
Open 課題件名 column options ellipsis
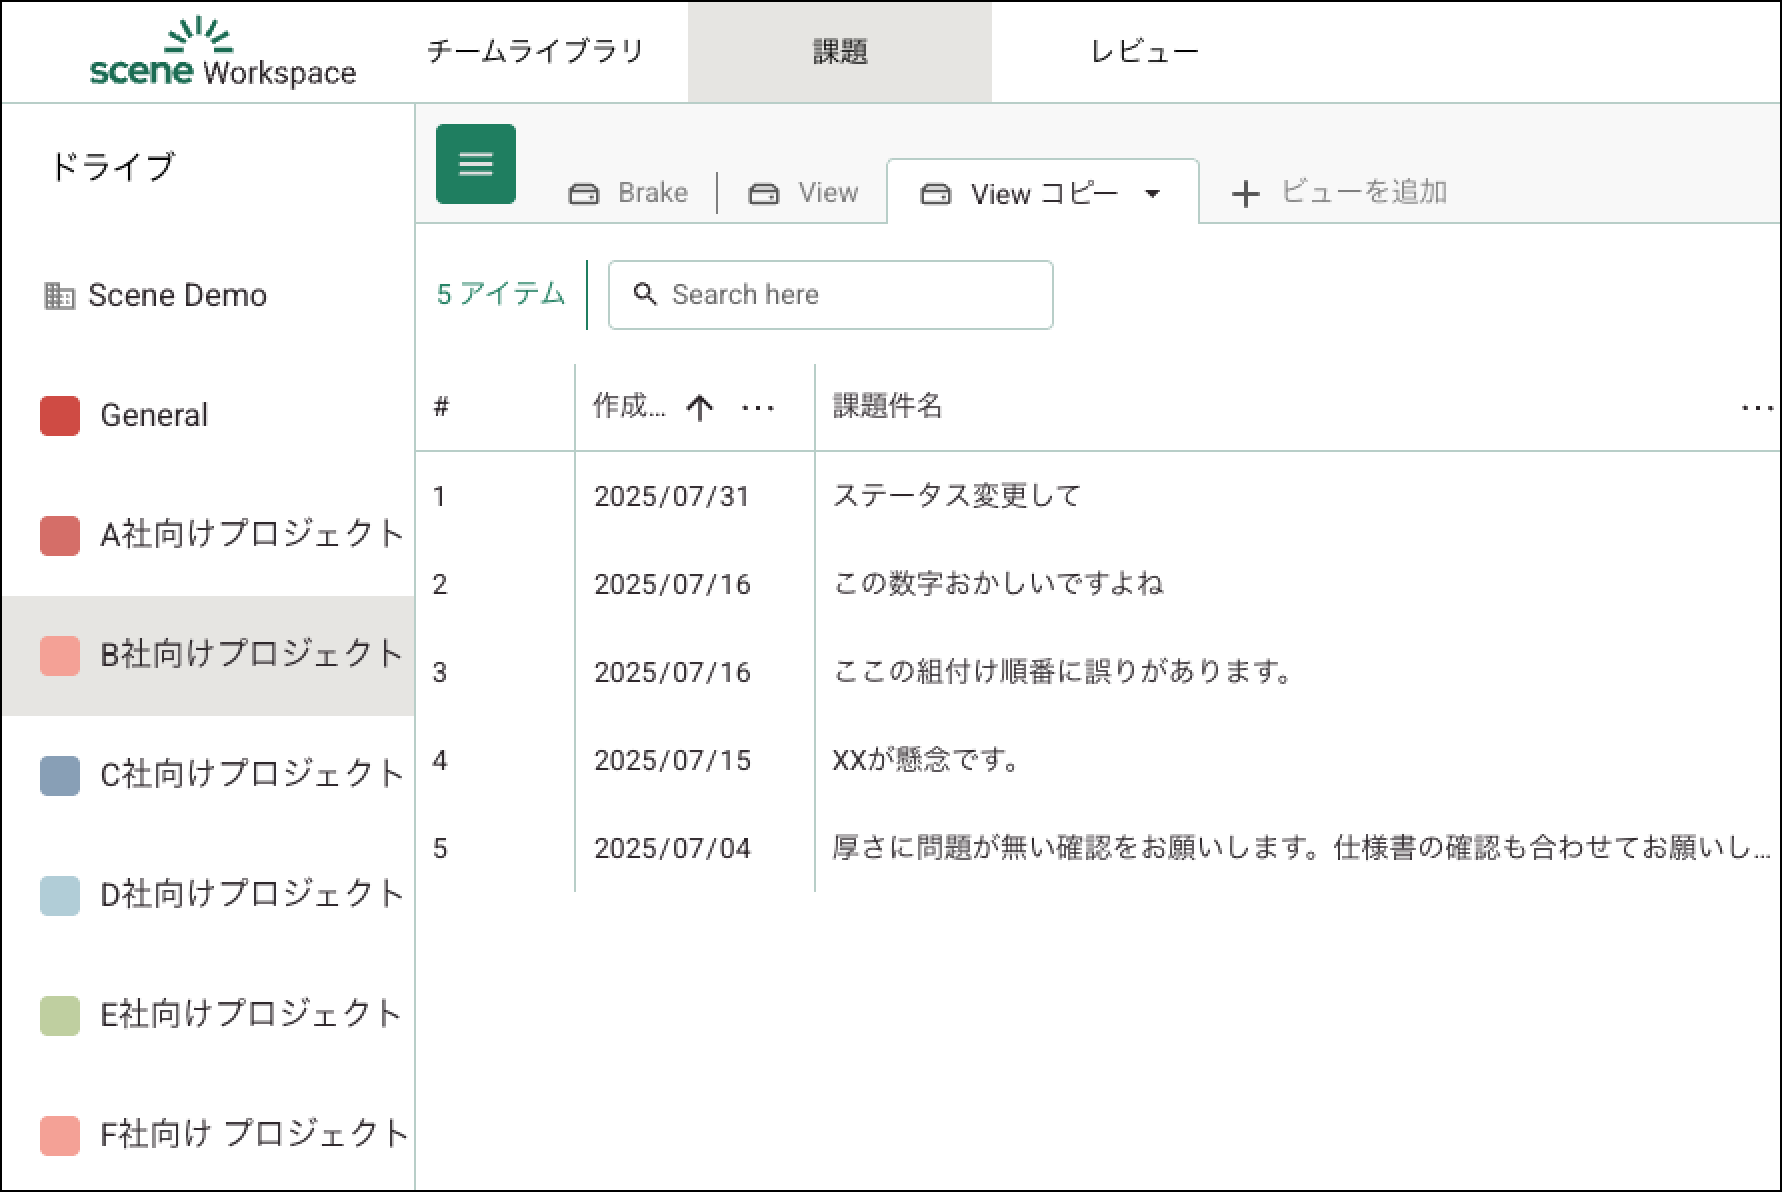[x=1756, y=407]
